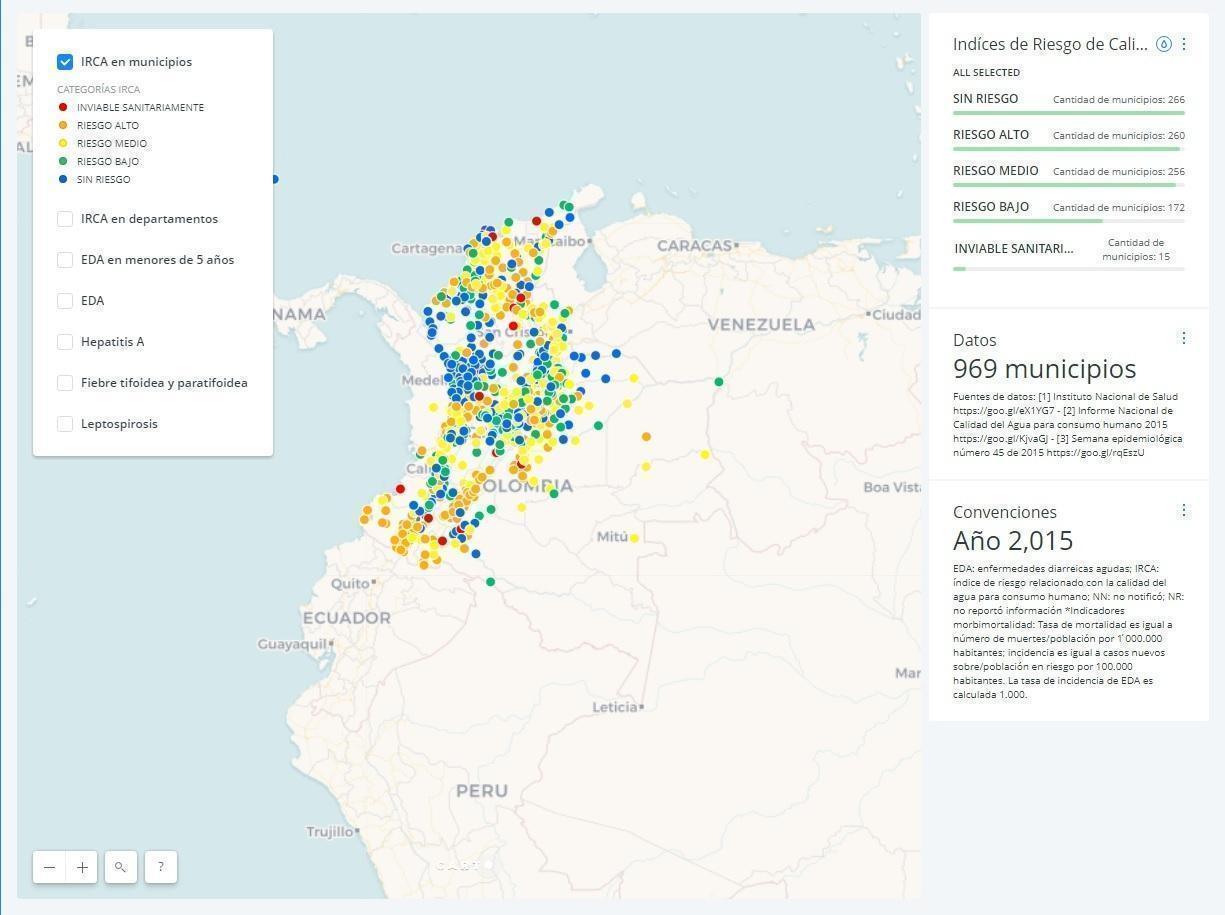The height and width of the screenshot is (915, 1225).
Task: Click the zoom in plus icon
Action: pyautogui.click(x=82, y=867)
